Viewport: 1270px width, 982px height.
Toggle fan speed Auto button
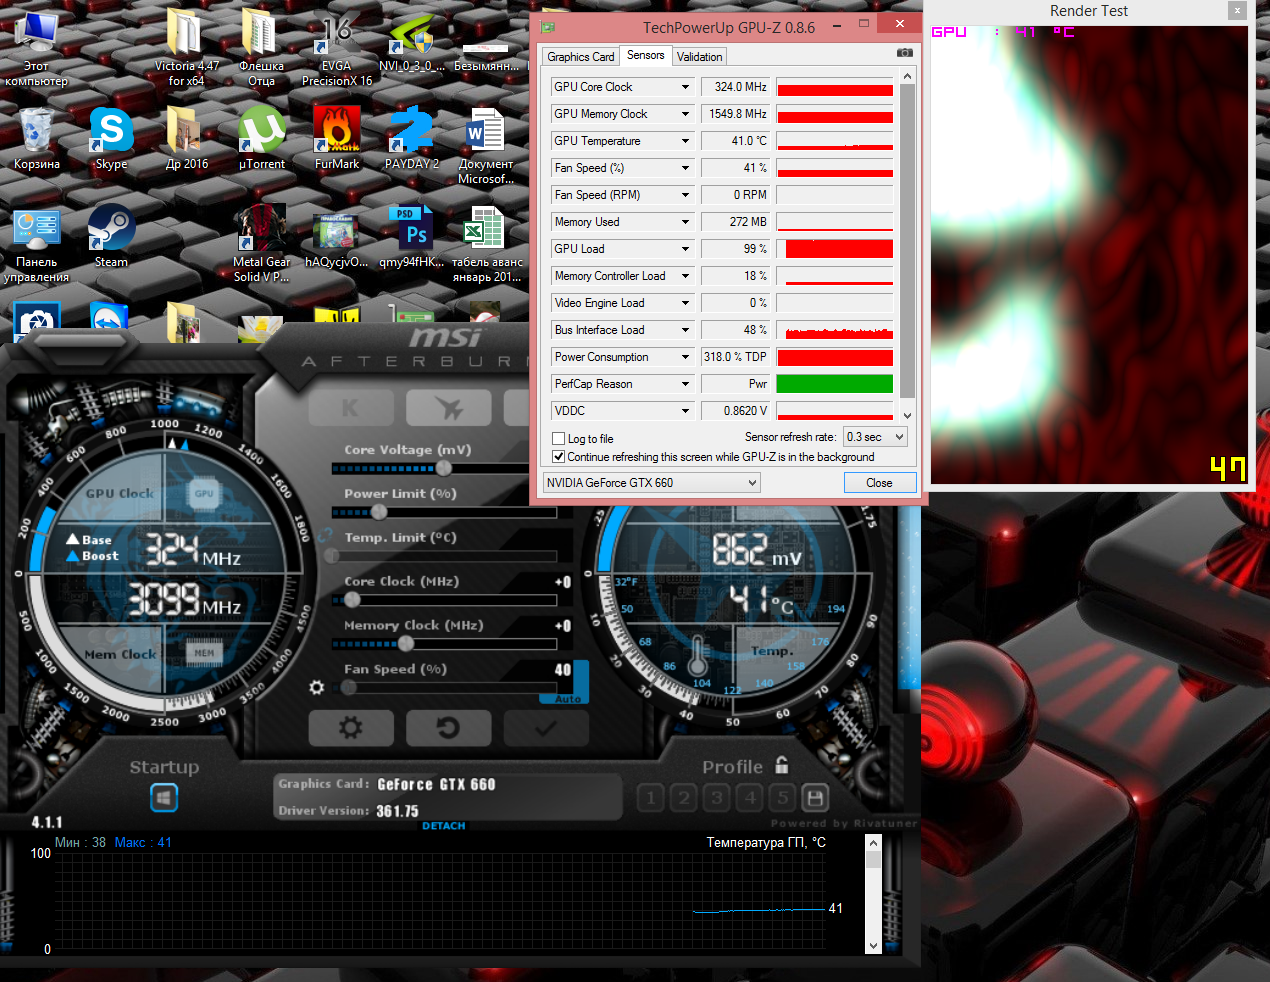pos(568,699)
